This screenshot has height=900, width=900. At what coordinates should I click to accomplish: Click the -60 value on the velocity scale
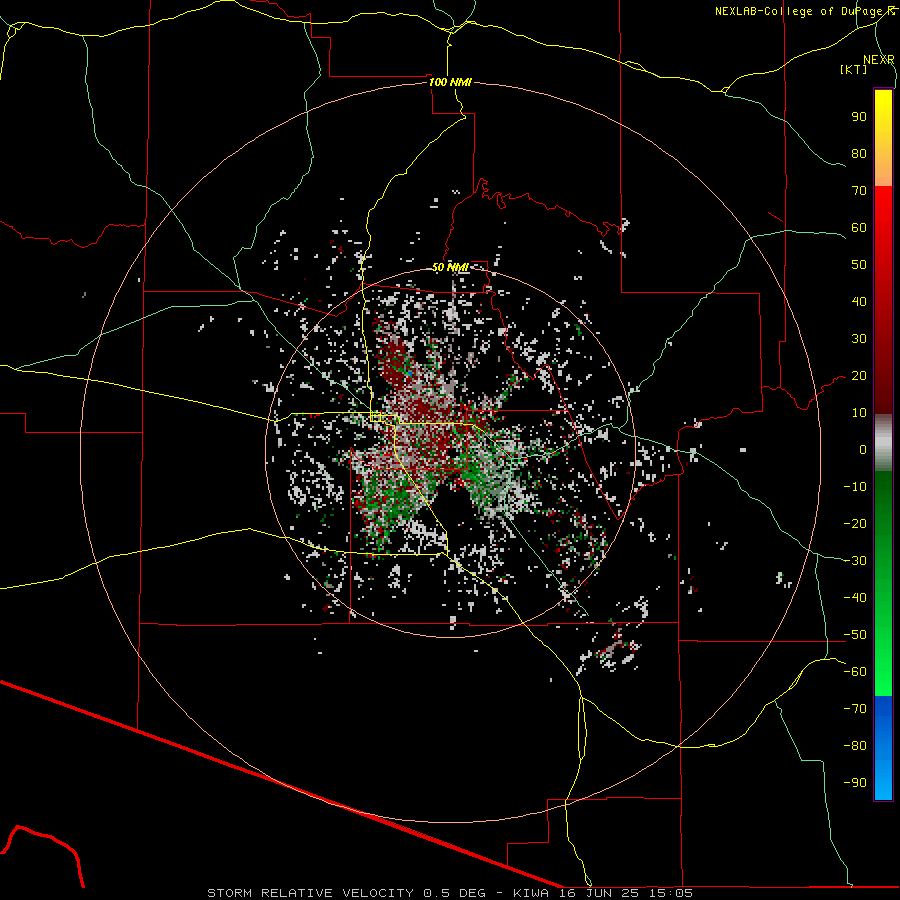point(855,672)
